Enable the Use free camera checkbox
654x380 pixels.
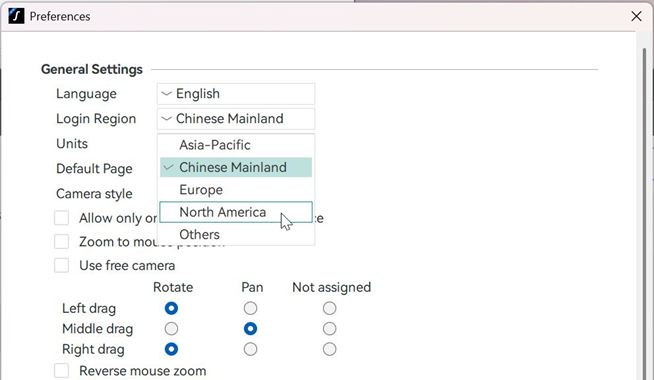[x=61, y=265]
